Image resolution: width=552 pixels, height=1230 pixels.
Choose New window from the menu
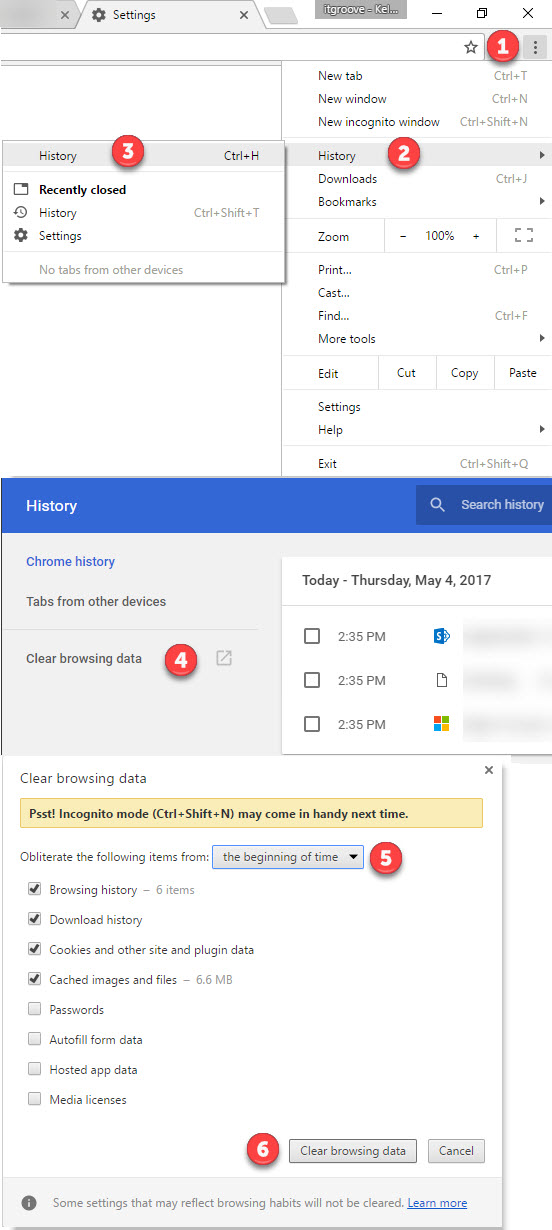[416, 99]
